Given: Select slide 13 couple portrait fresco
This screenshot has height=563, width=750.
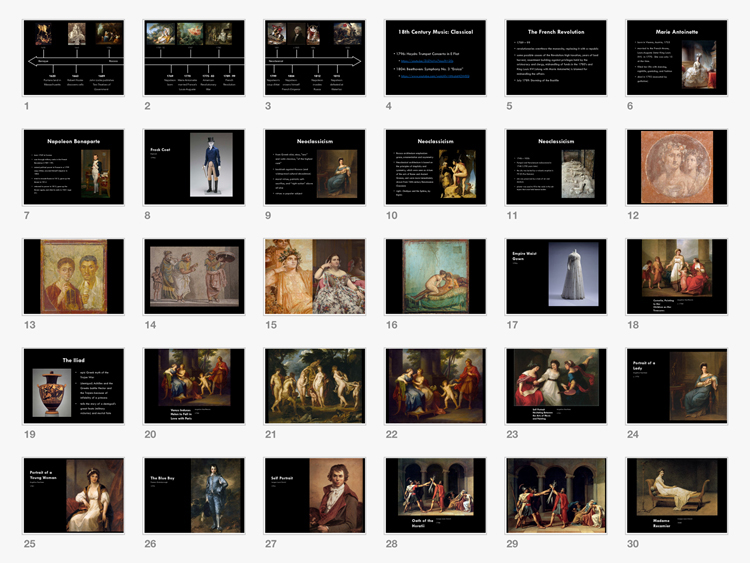Looking at the screenshot, I should click(74, 276).
